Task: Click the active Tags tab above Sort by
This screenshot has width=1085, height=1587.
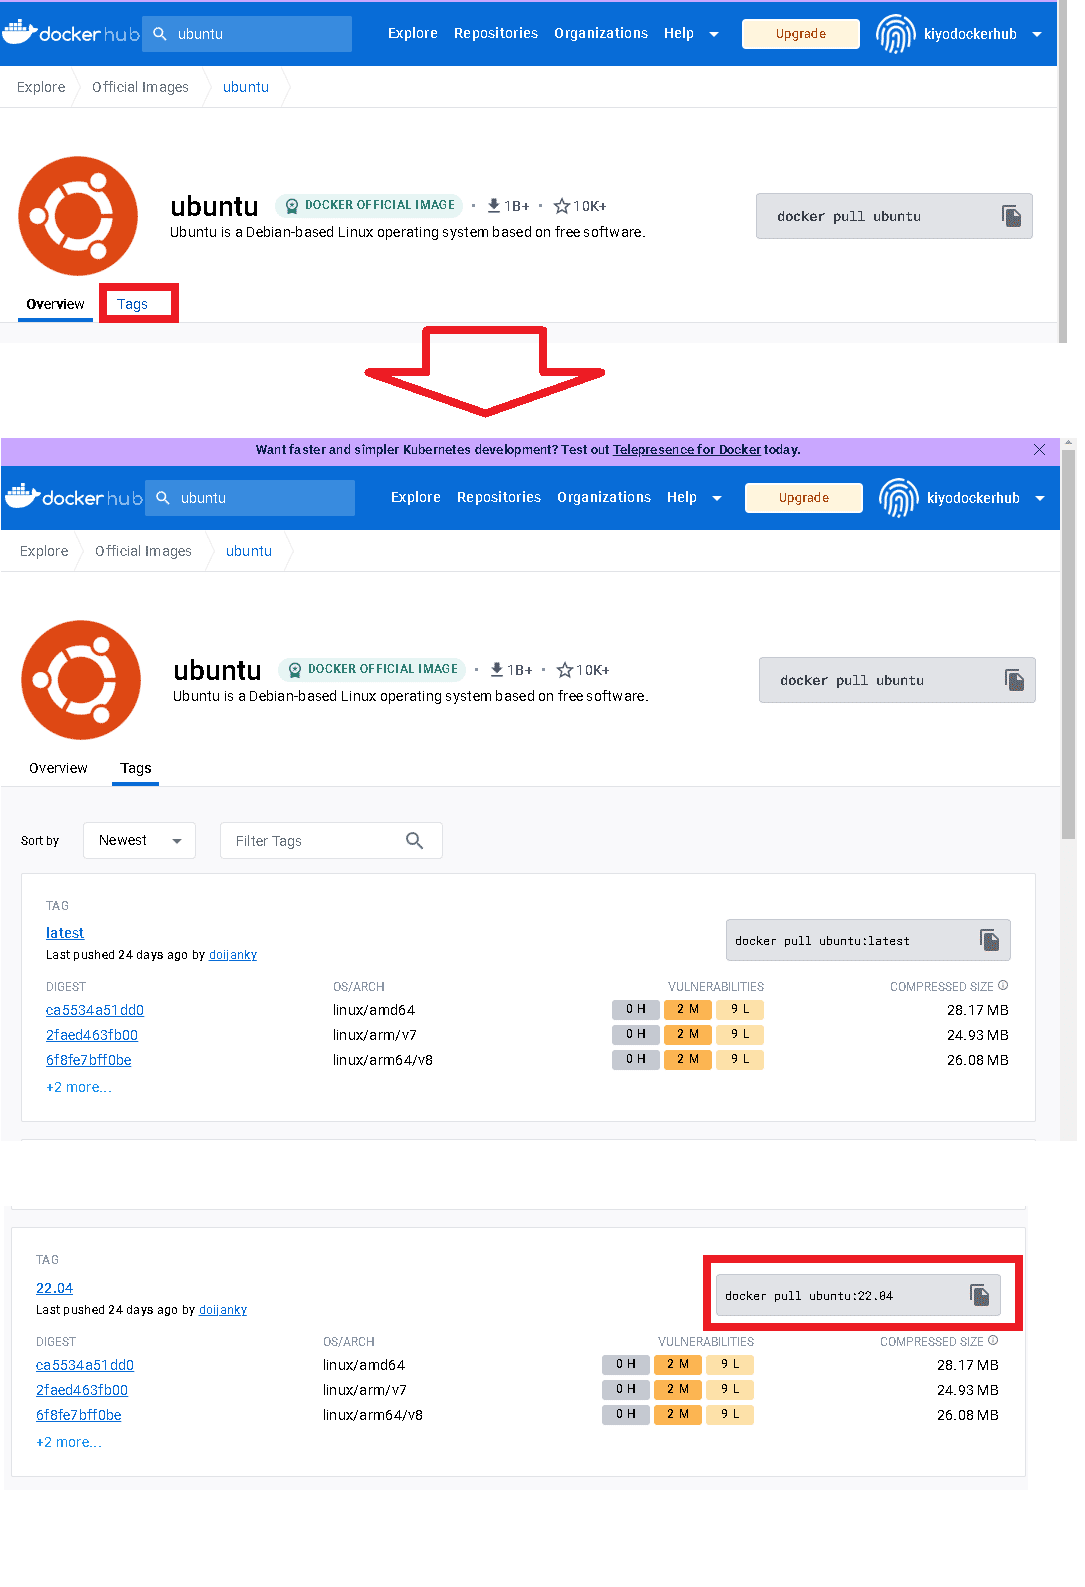Action: pyautogui.click(x=136, y=768)
